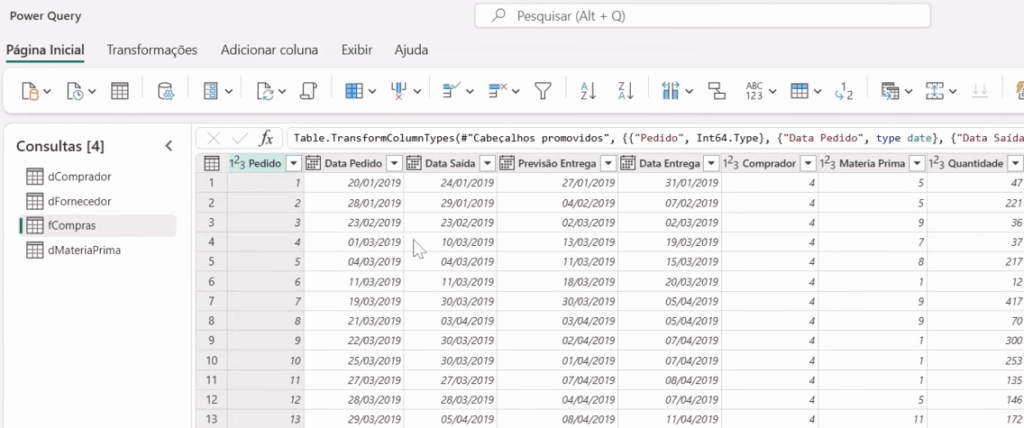The height and width of the screenshot is (428, 1024).
Task: Click the ABC 123 data type icon
Action: point(754,91)
